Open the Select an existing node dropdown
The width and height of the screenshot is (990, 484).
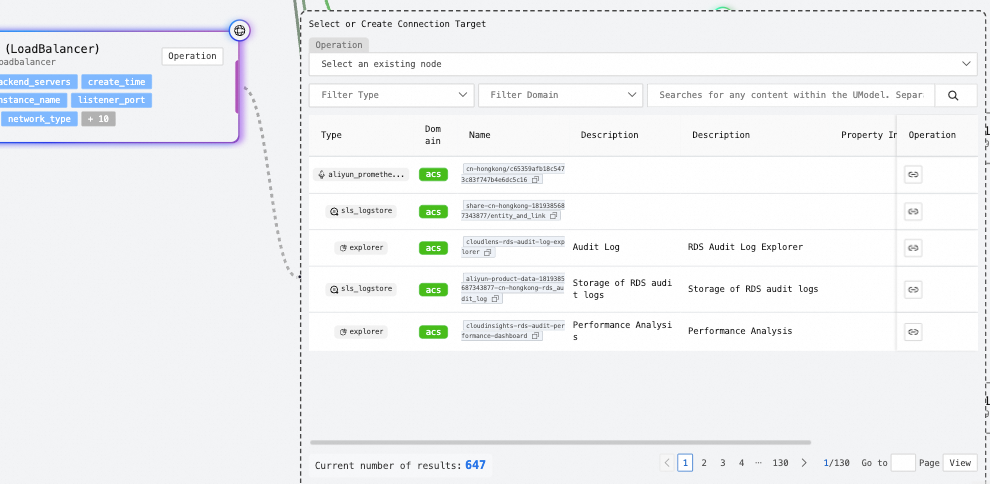(x=643, y=64)
